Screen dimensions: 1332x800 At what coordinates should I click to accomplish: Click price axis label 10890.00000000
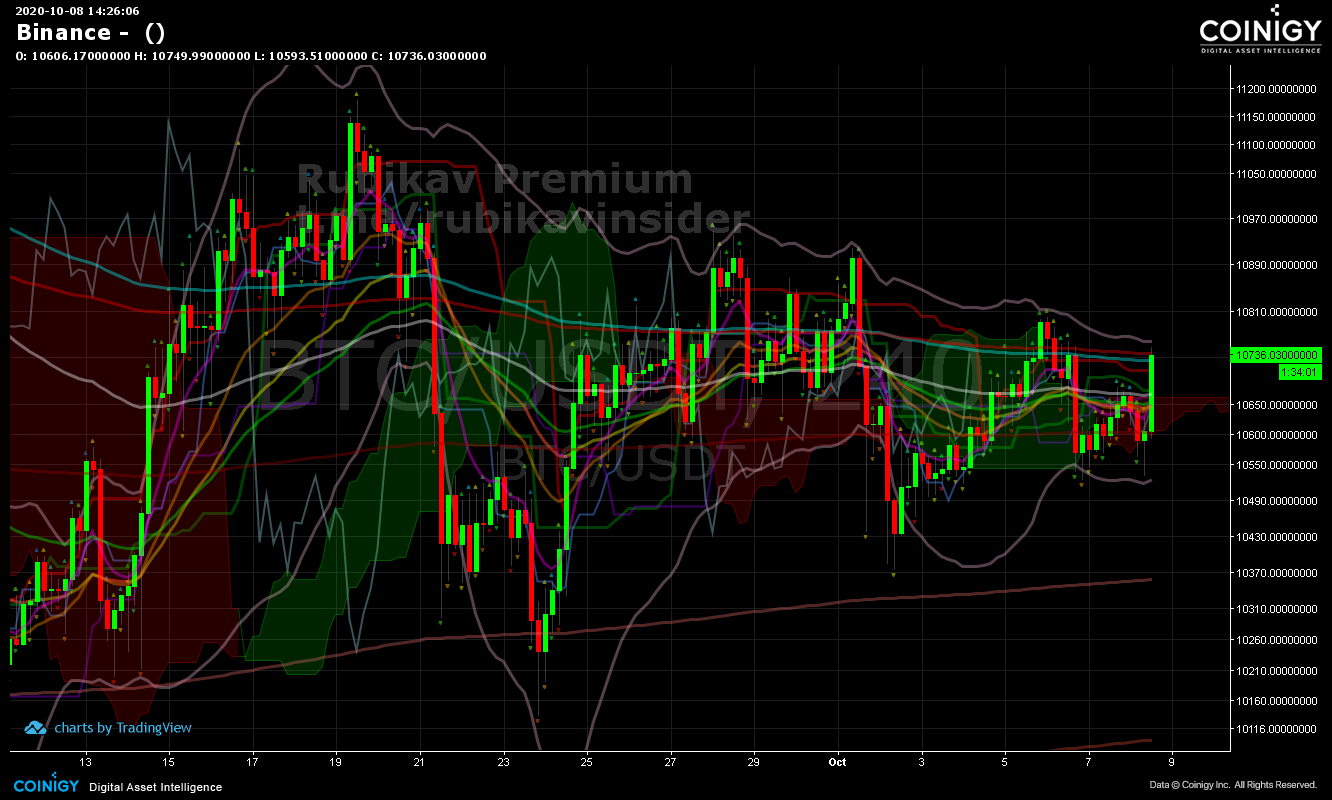click(1276, 265)
